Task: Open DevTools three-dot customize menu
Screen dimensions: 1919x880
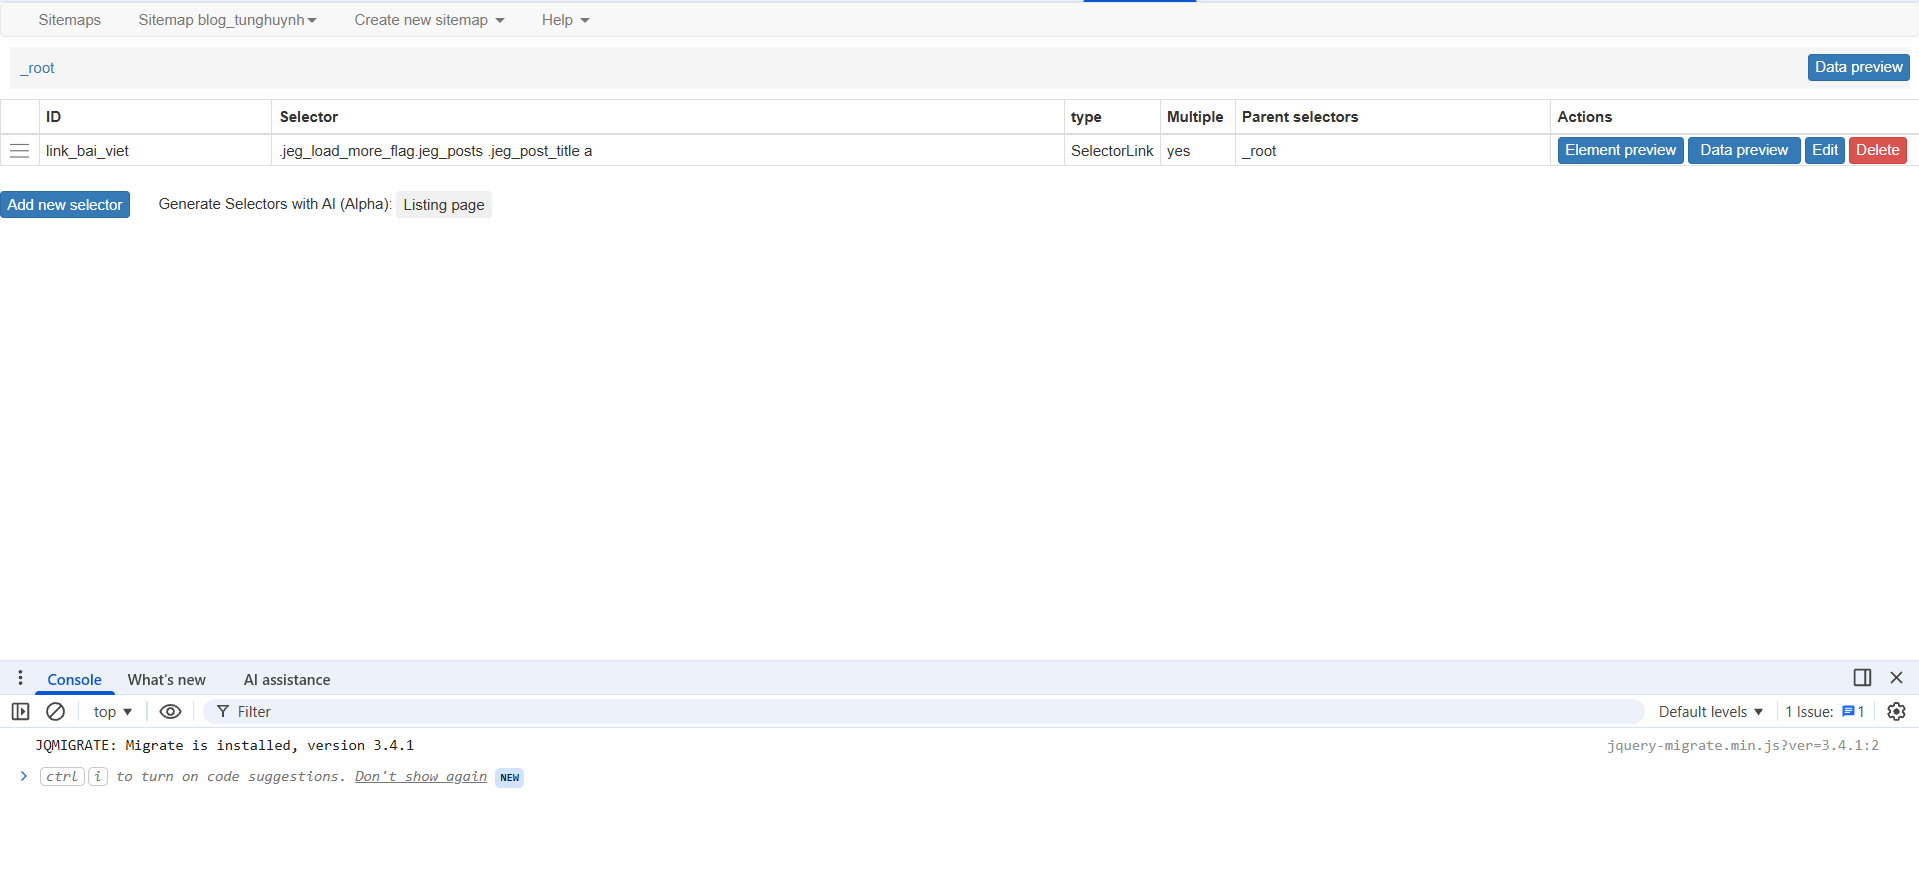Action: 20,678
